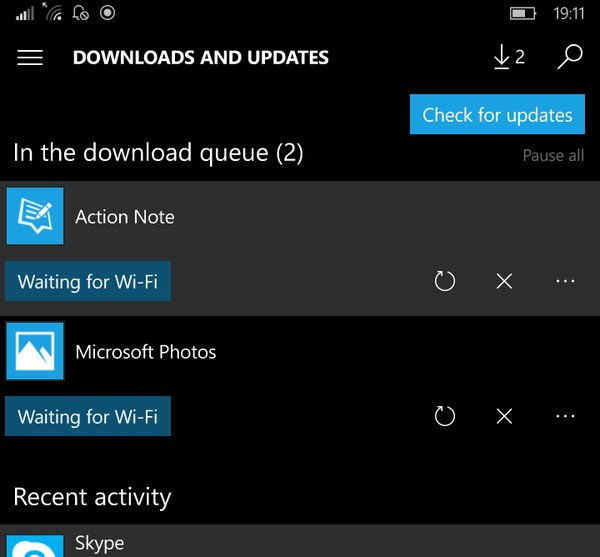Tap the Wi-Fi signal status icon
This screenshot has width=600, height=557.
(x=53, y=11)
